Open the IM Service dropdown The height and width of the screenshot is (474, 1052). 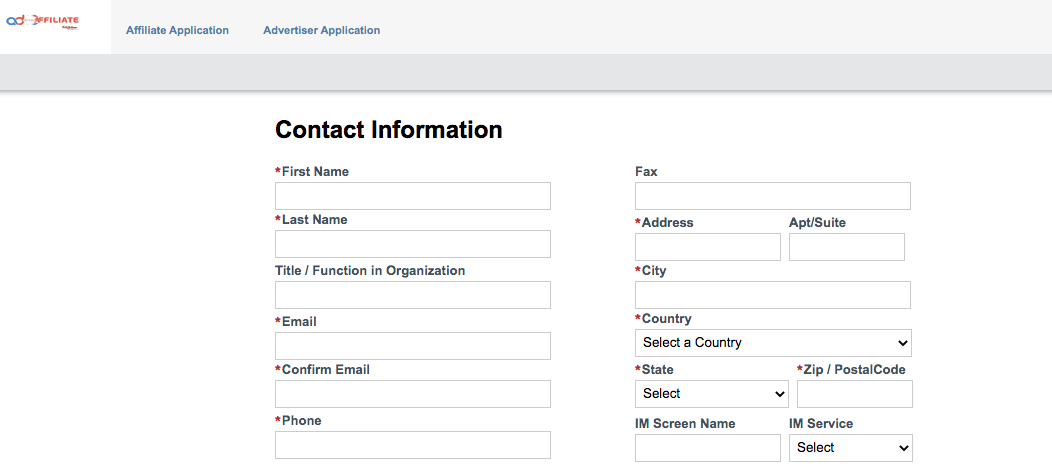[850, 448]
